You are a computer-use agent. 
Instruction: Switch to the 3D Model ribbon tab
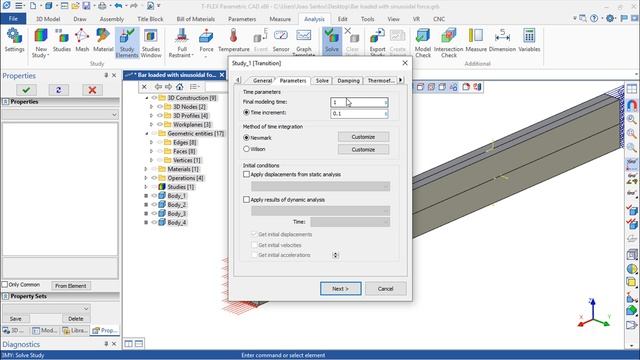click(x=48, y=19)
